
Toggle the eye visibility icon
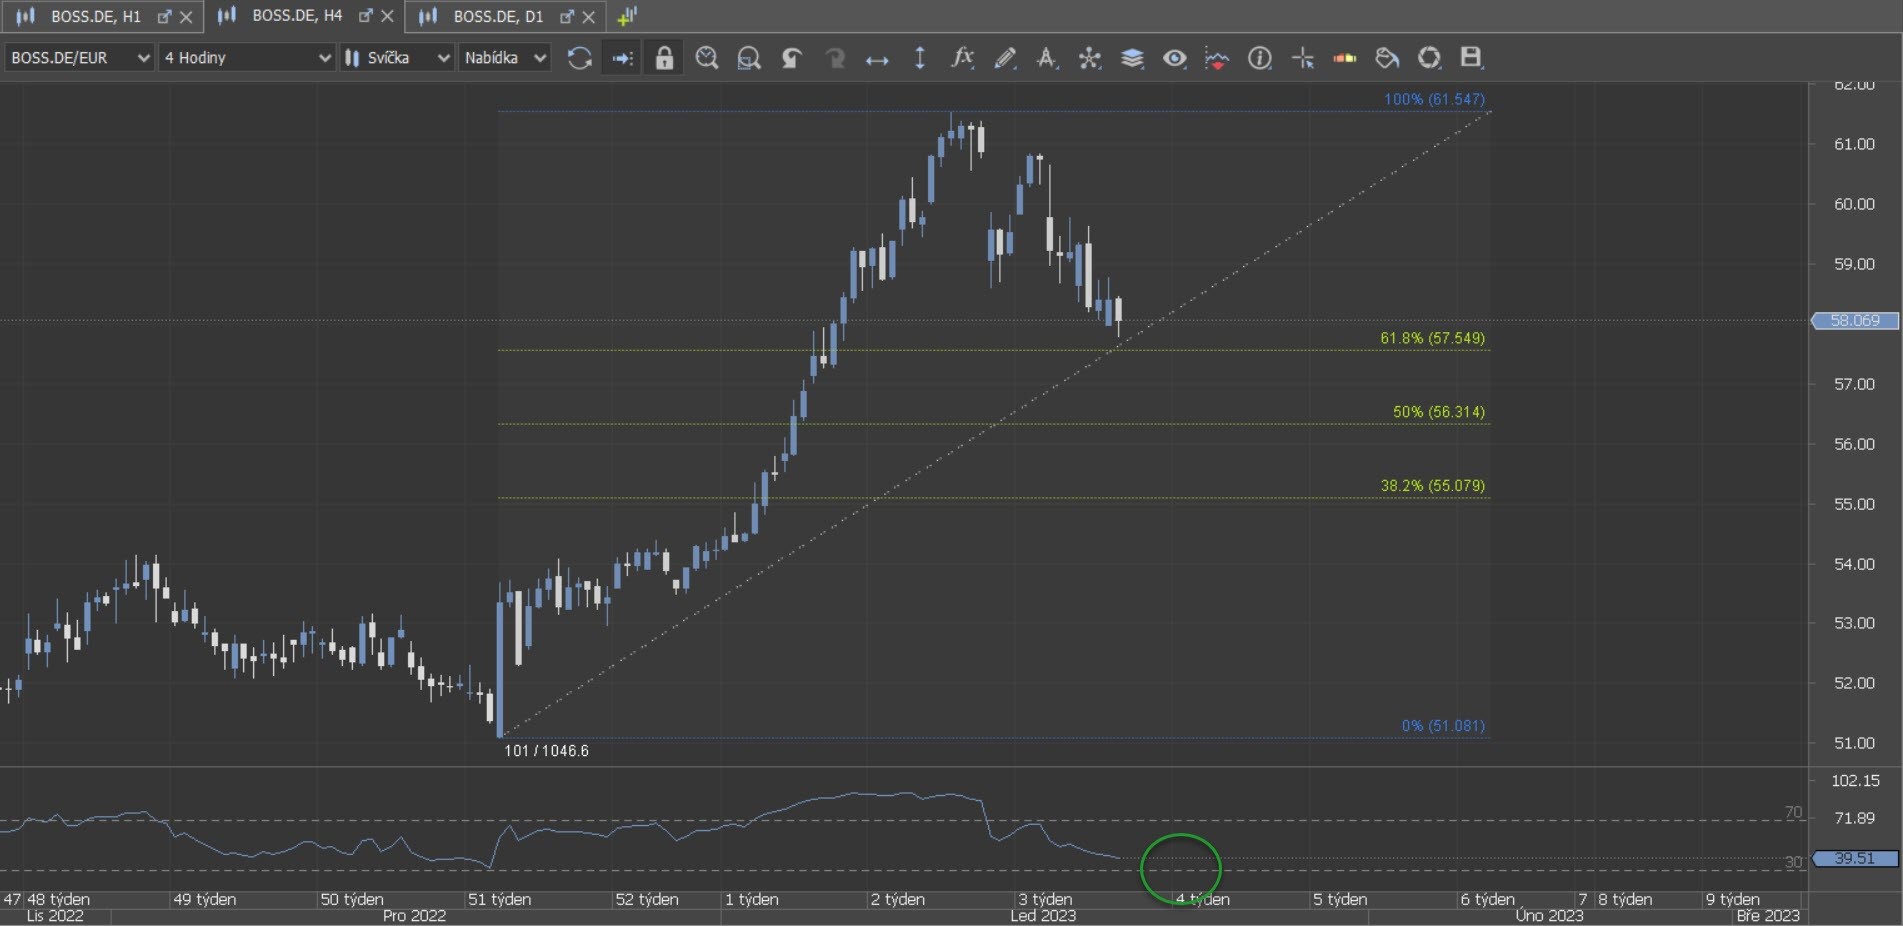point(1175,58)
